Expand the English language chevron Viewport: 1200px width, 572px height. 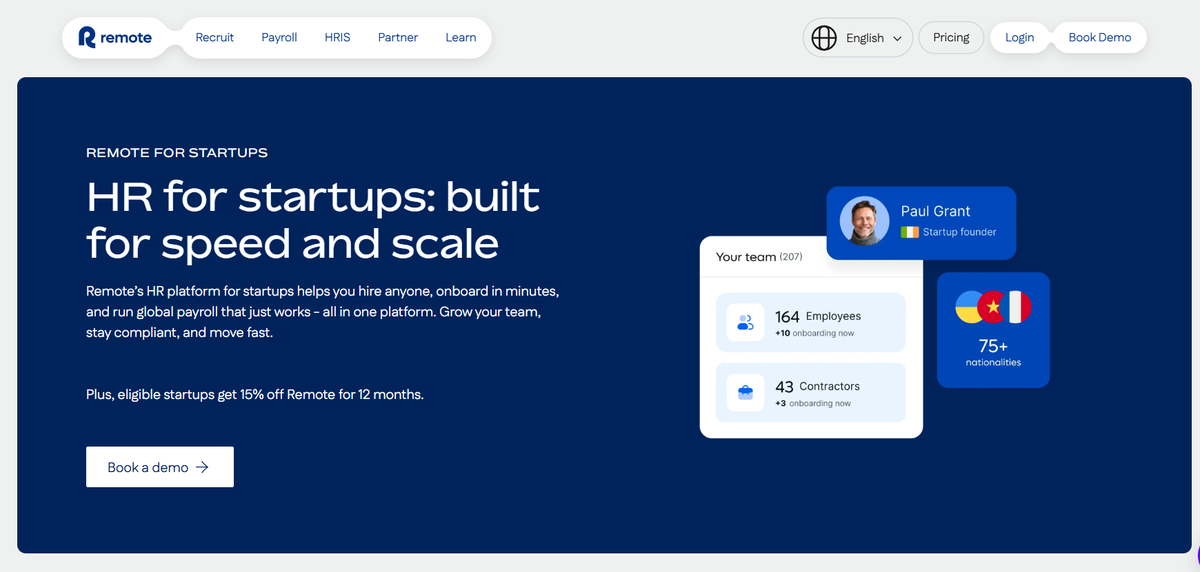point(897,39)
